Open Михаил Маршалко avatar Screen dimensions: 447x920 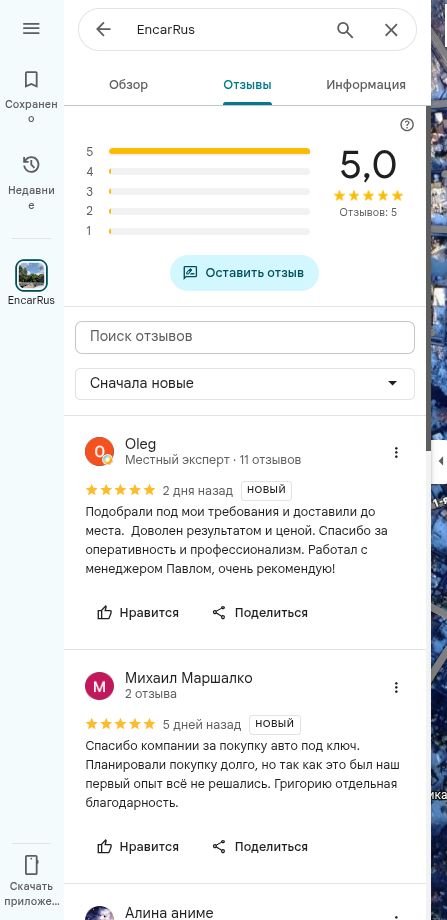[x=100, y=686]
